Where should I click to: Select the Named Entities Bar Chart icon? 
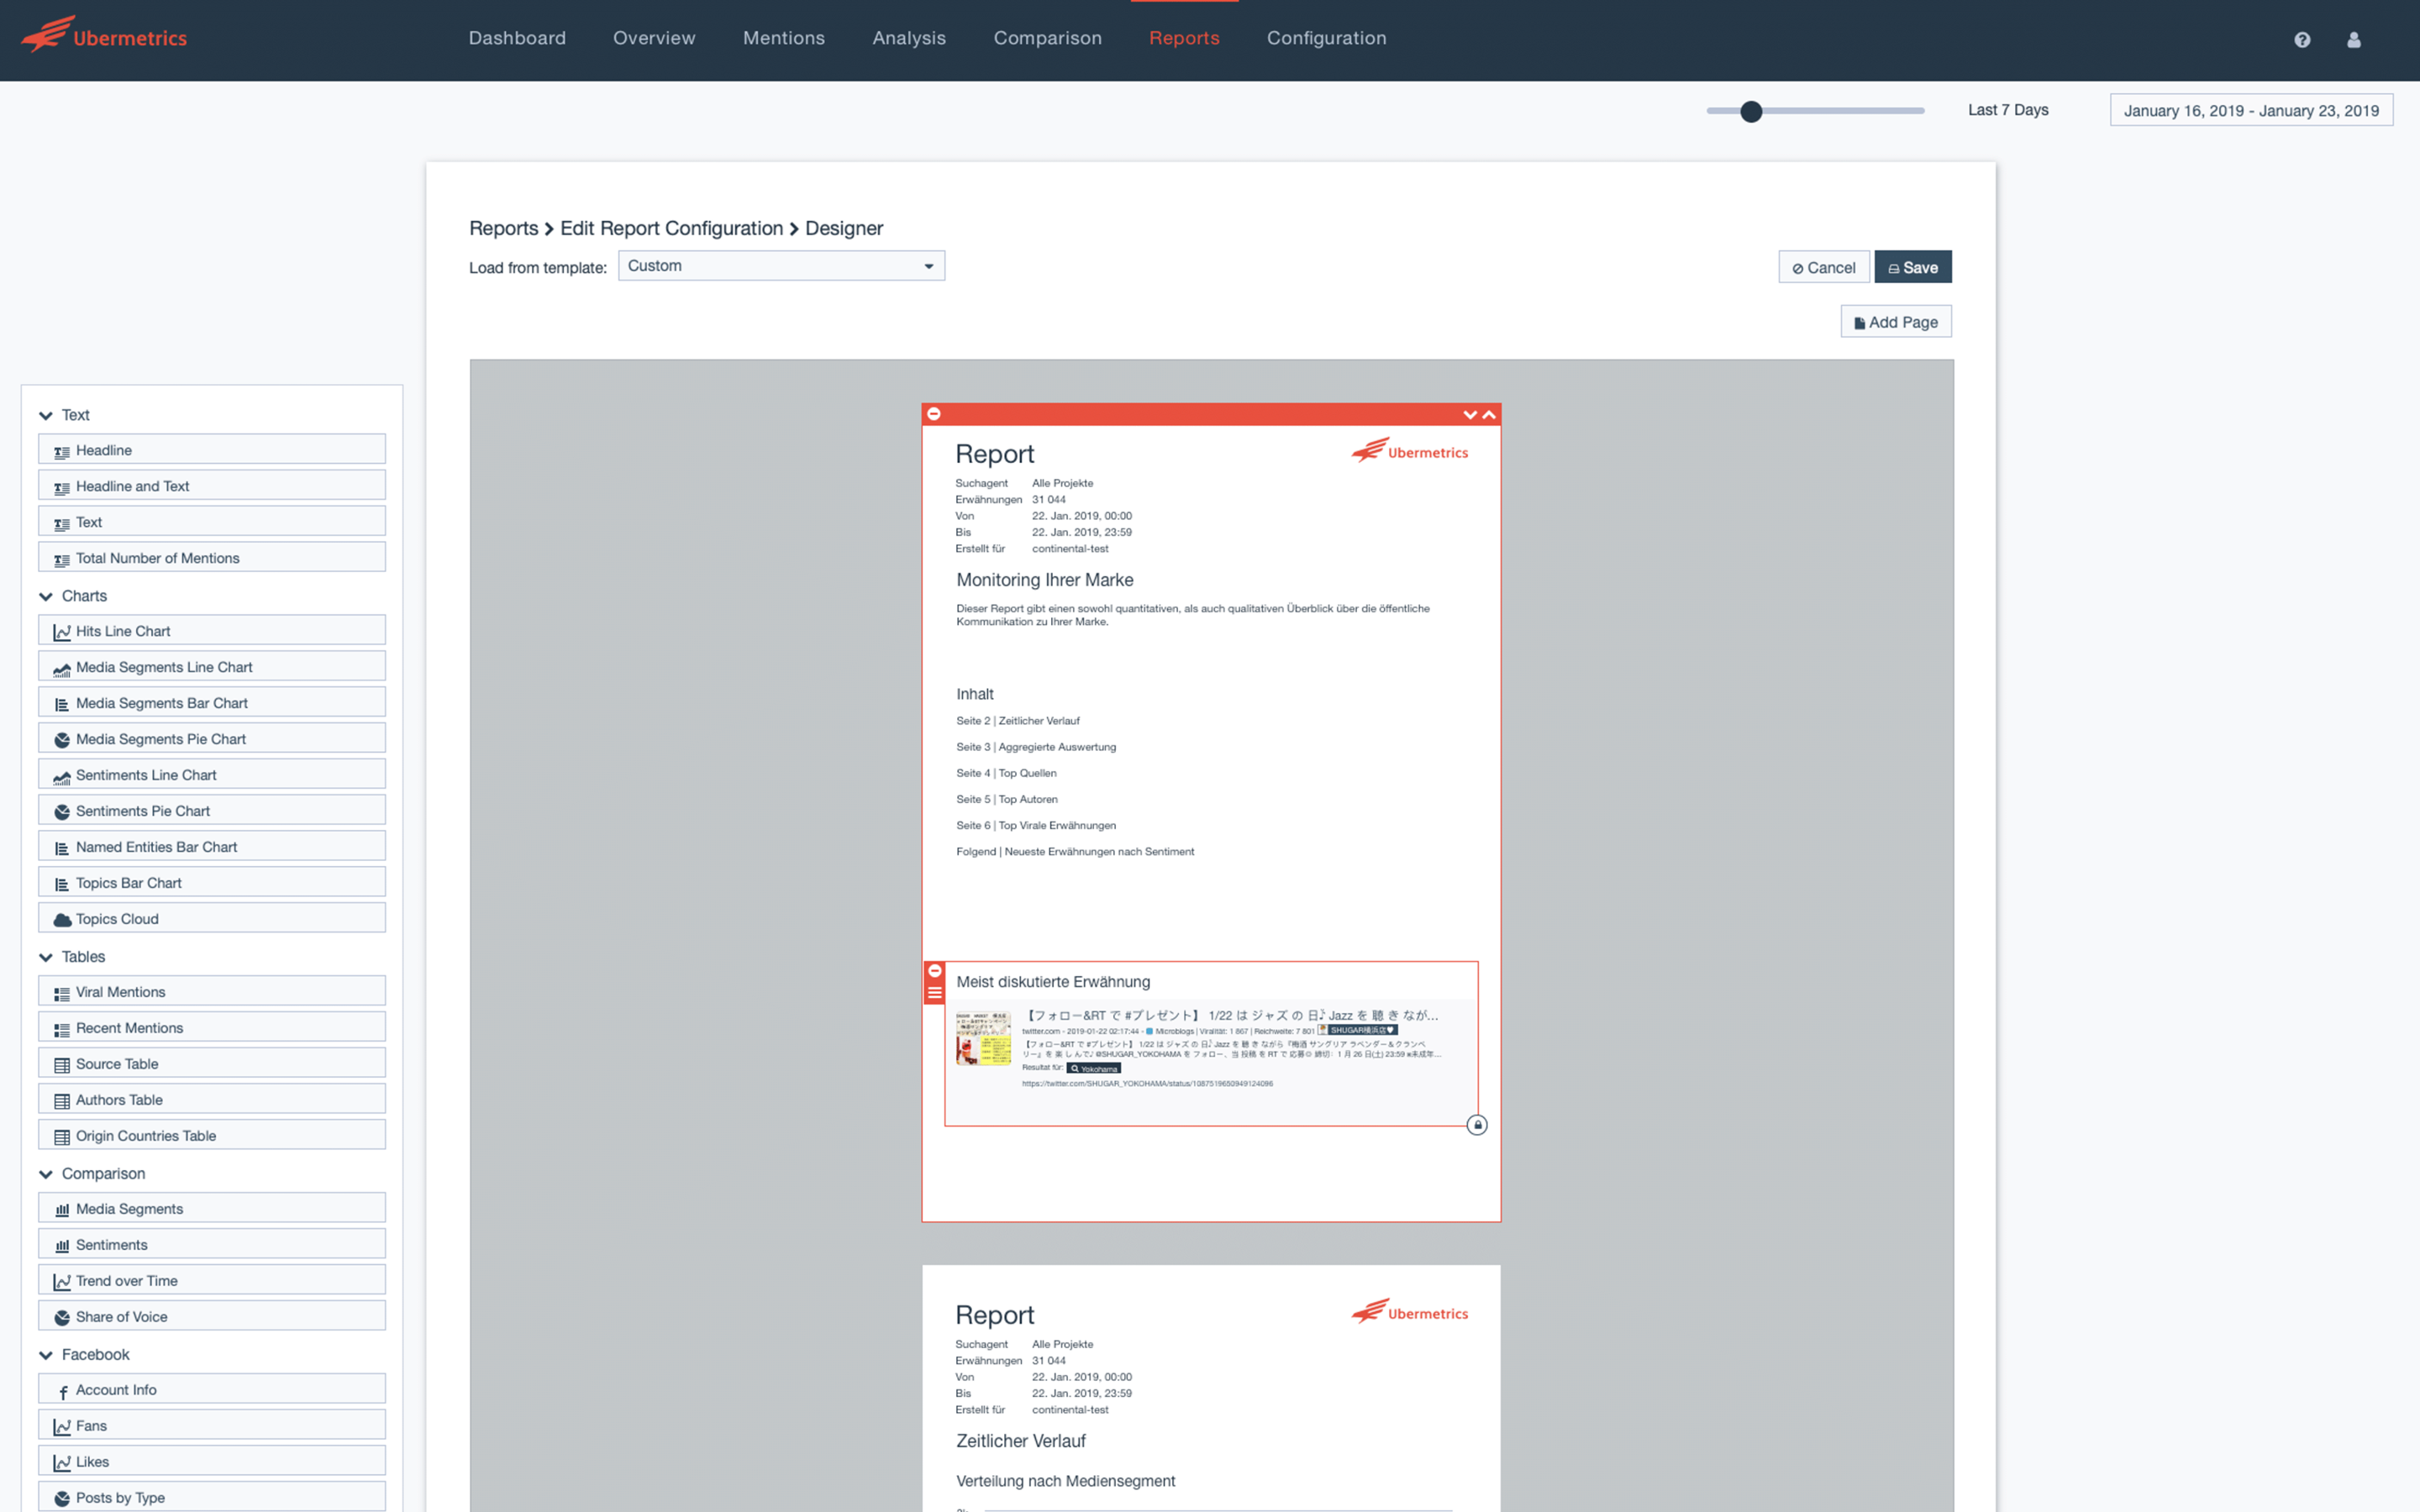pos(62,848)
